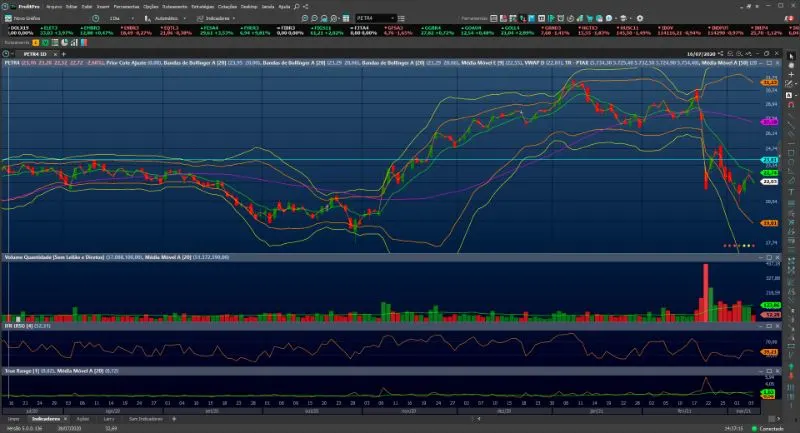Click the shopping cart icon in Ferramentas toolbar
The height and width of the screenshot is (433, 800).
tap(590, 18)
